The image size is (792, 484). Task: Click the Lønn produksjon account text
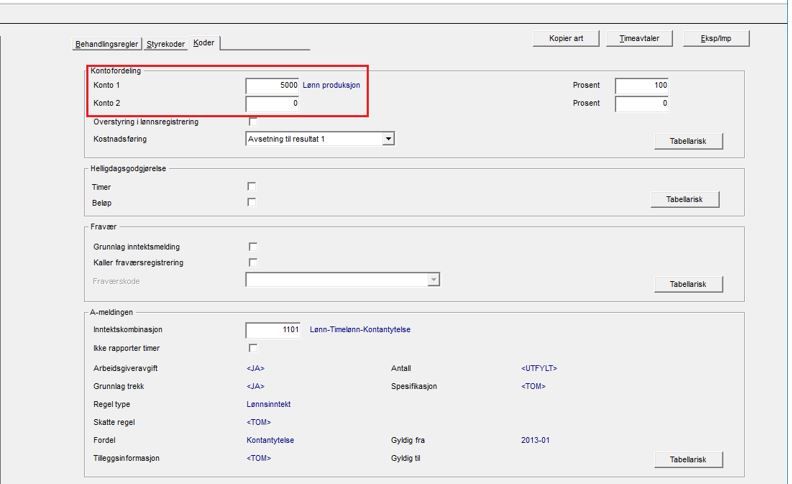click(331, 85)
